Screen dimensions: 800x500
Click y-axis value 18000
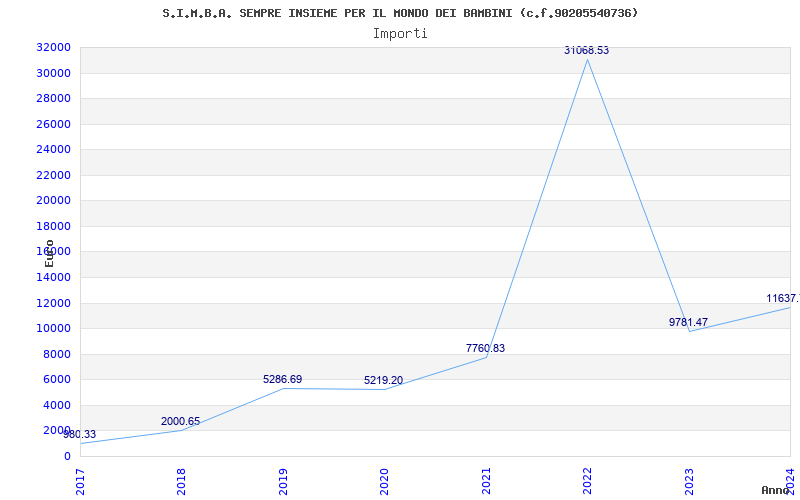point(54,227)
